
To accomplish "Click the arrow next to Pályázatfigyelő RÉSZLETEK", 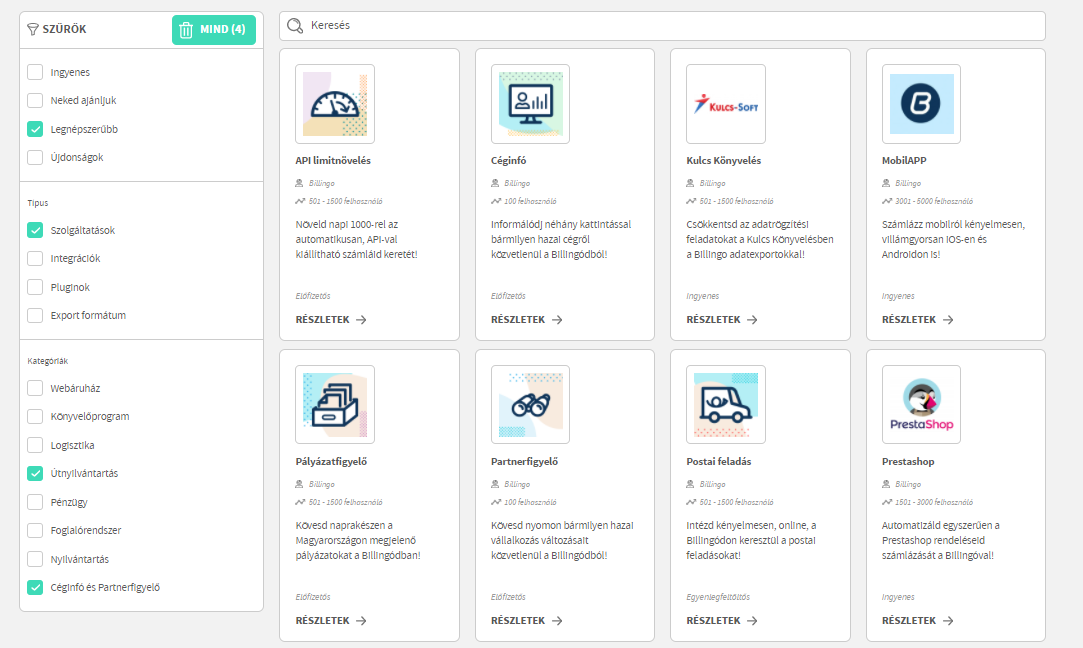I will [x=361, y=621].
